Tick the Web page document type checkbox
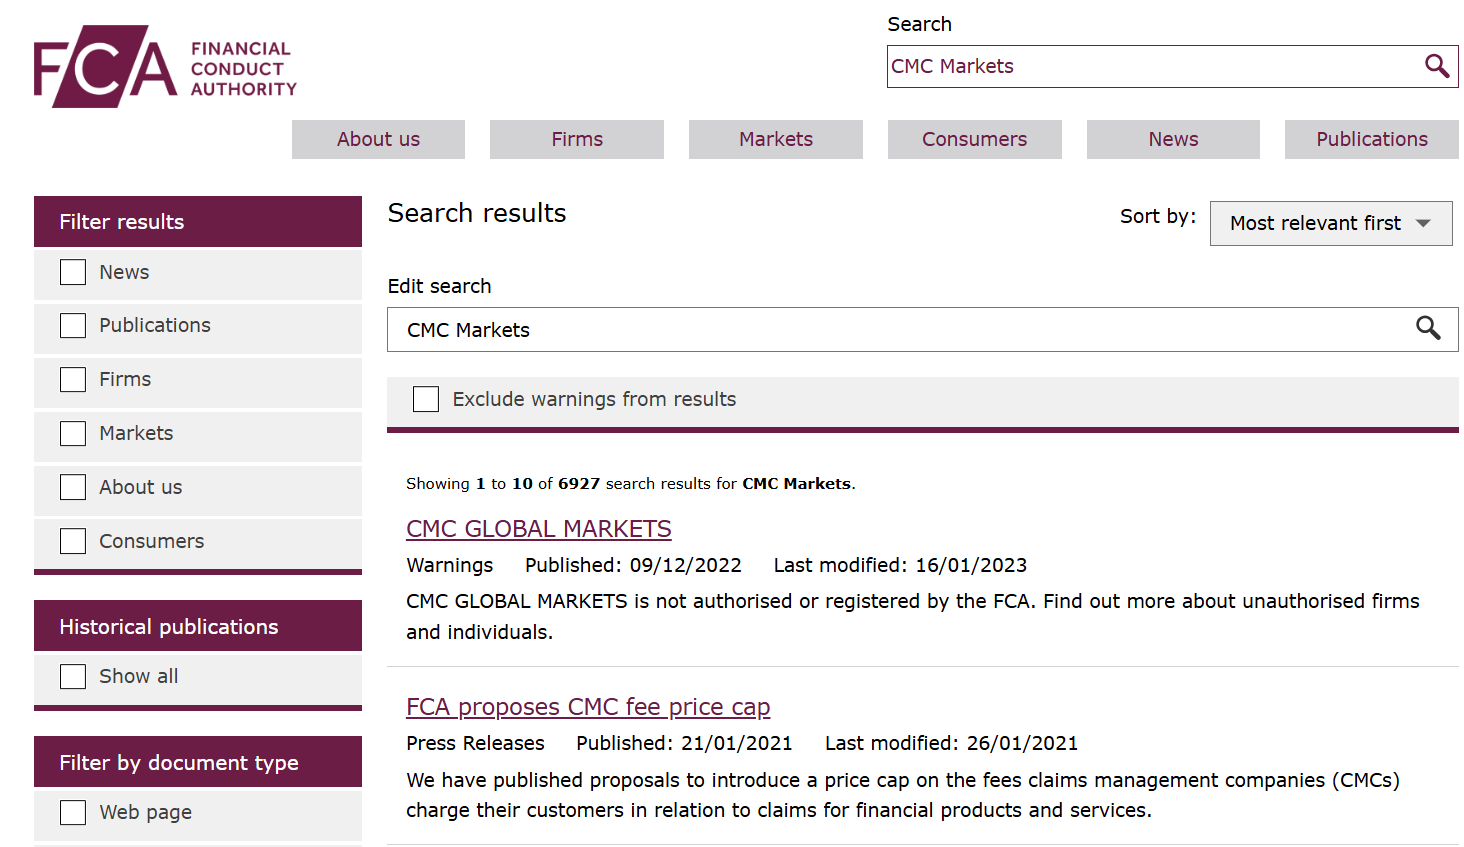Screen dimensions: 1464x847 coord(73,812)
